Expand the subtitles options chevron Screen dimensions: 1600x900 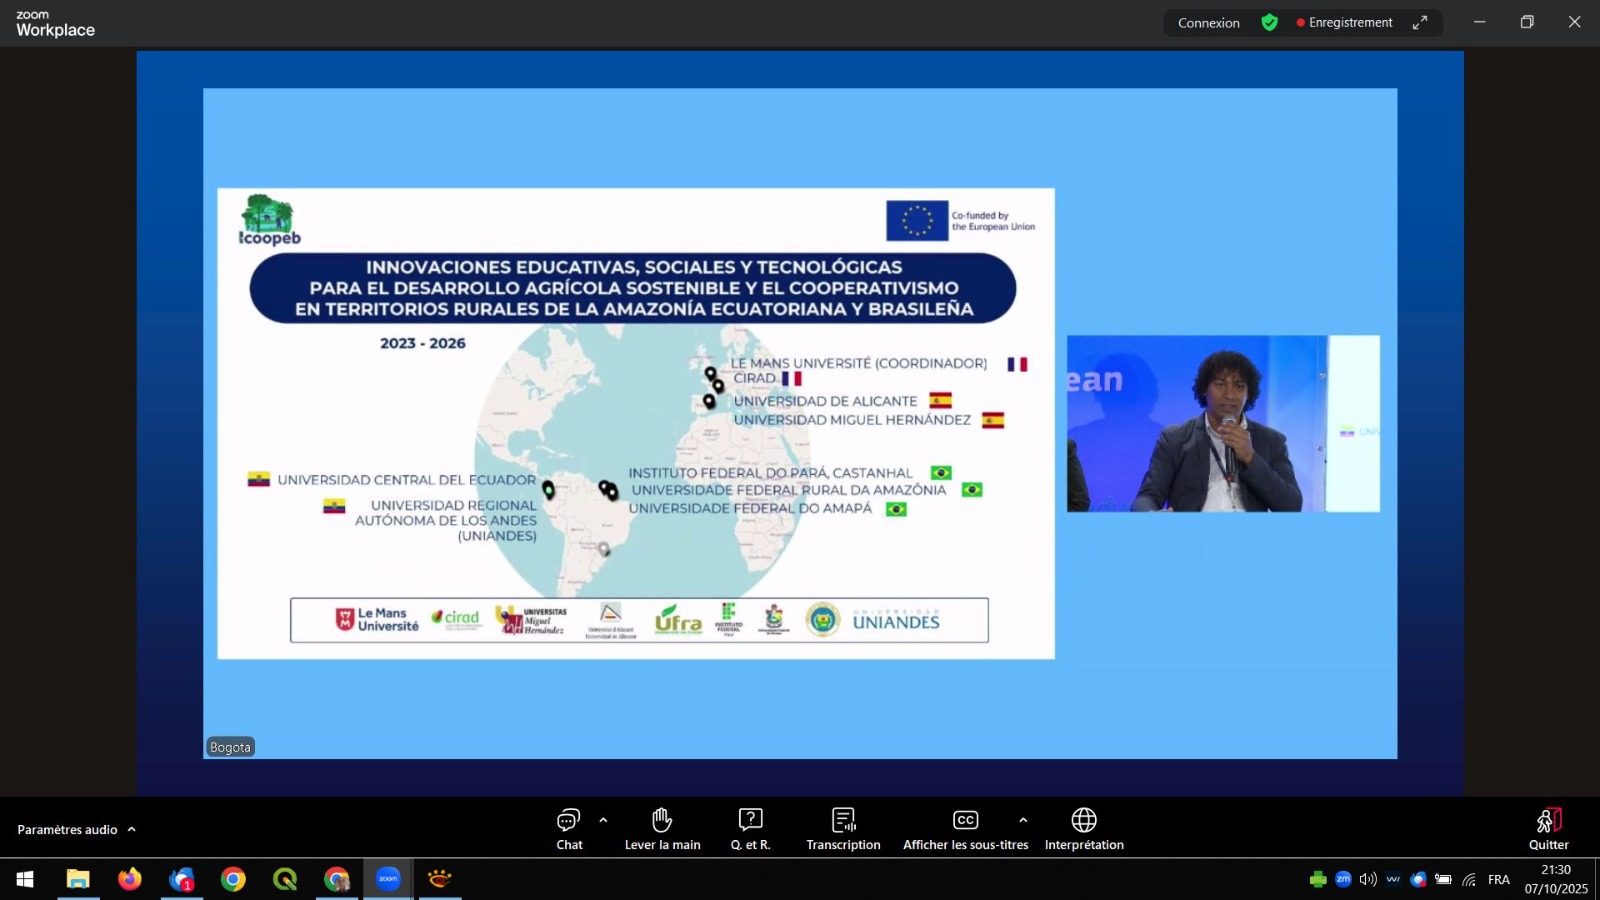[1023, 820]
